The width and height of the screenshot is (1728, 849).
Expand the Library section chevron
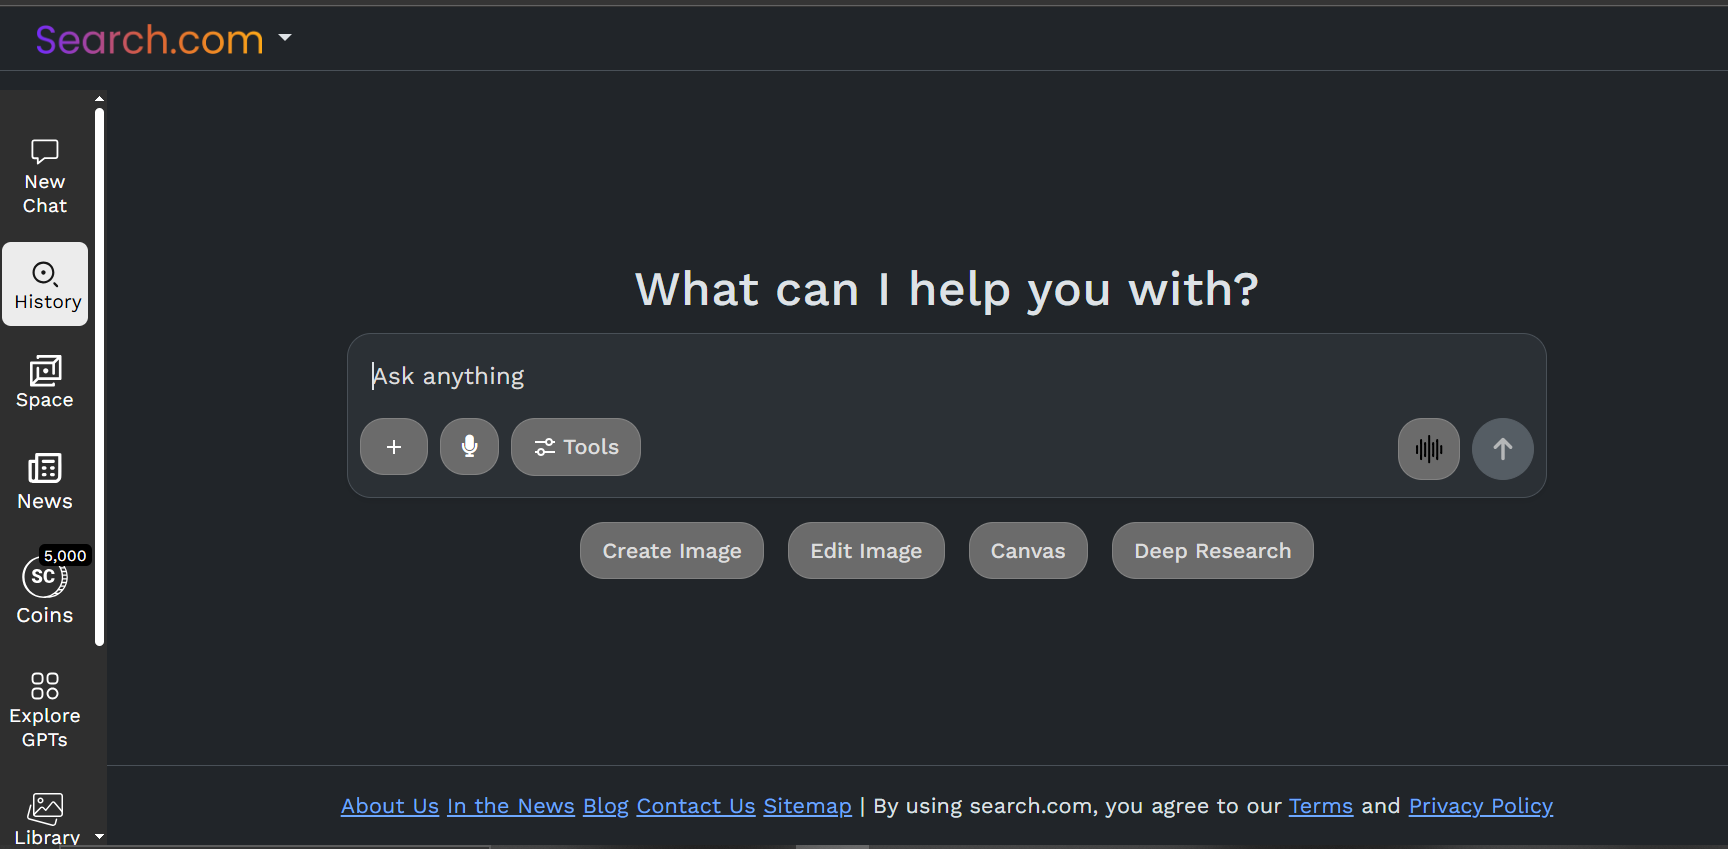pos(99,836)
